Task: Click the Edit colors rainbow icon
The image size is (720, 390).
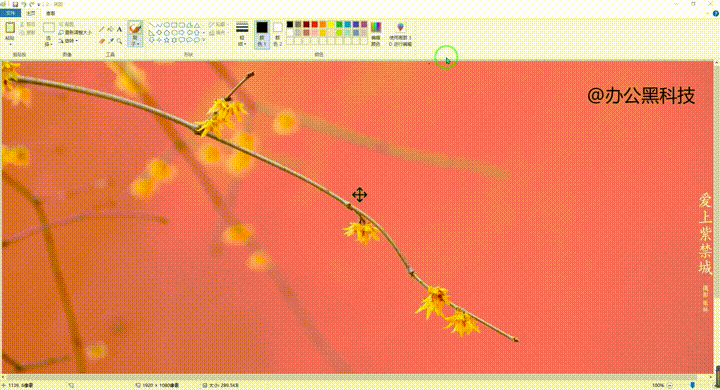Action: (376, 34)
